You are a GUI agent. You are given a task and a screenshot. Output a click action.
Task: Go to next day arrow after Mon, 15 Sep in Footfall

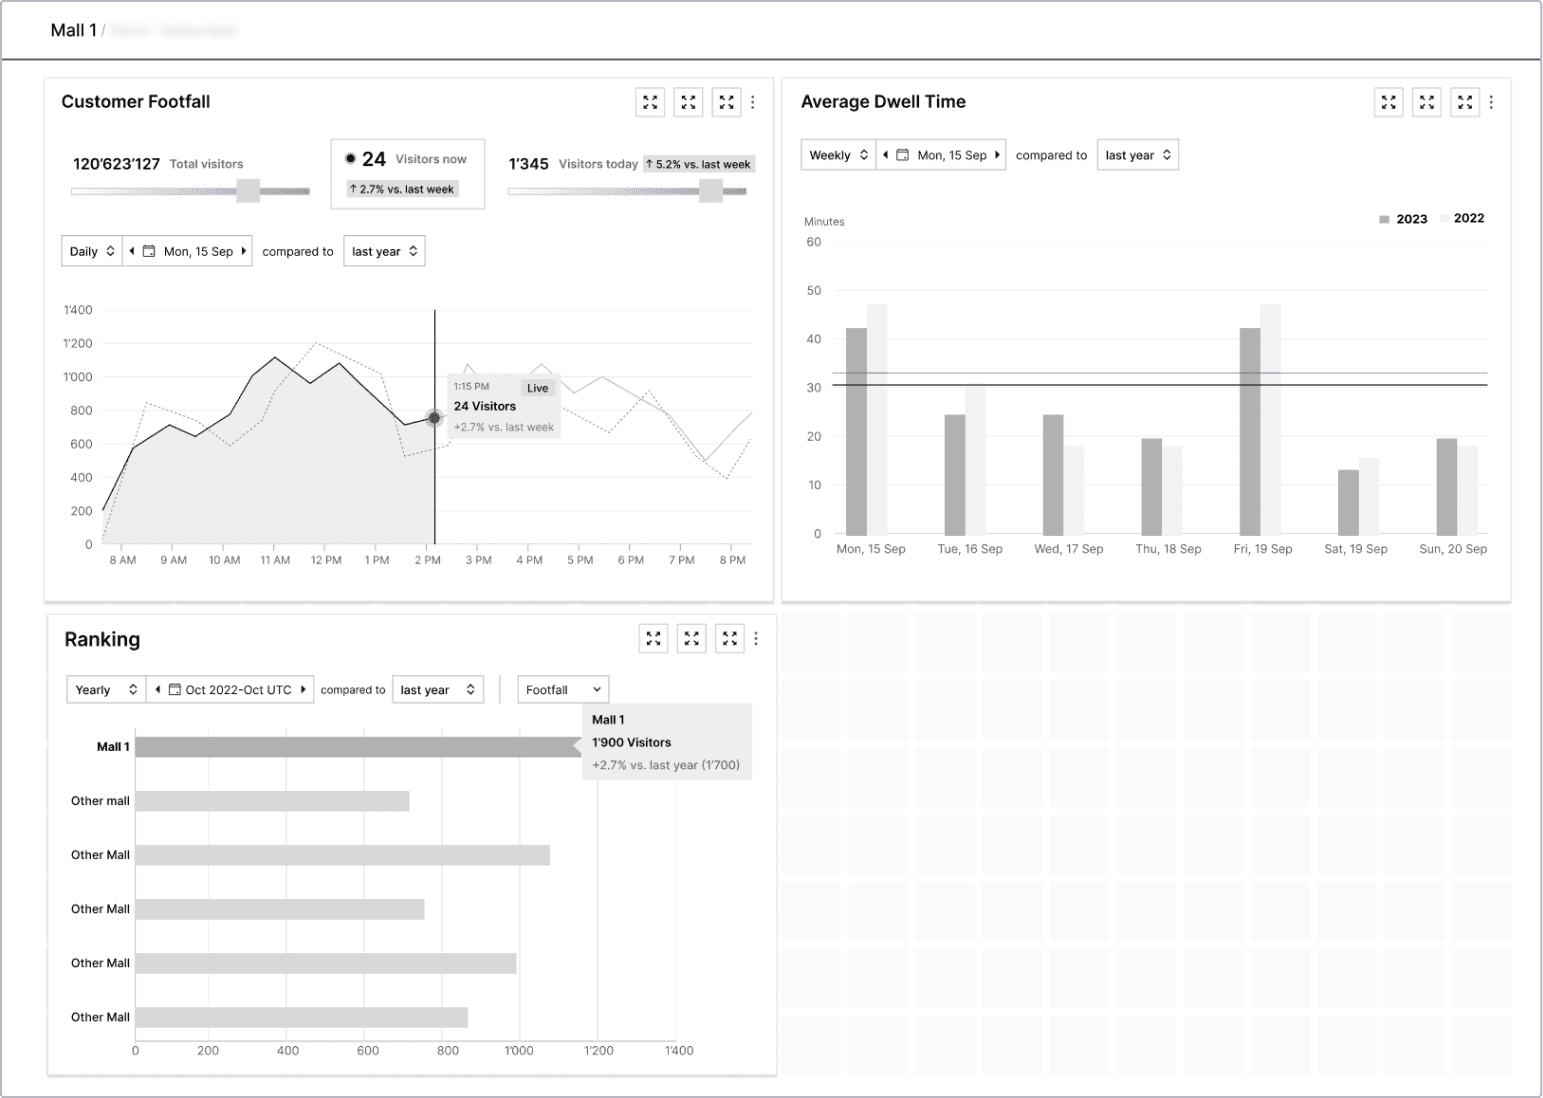point(243,251)
